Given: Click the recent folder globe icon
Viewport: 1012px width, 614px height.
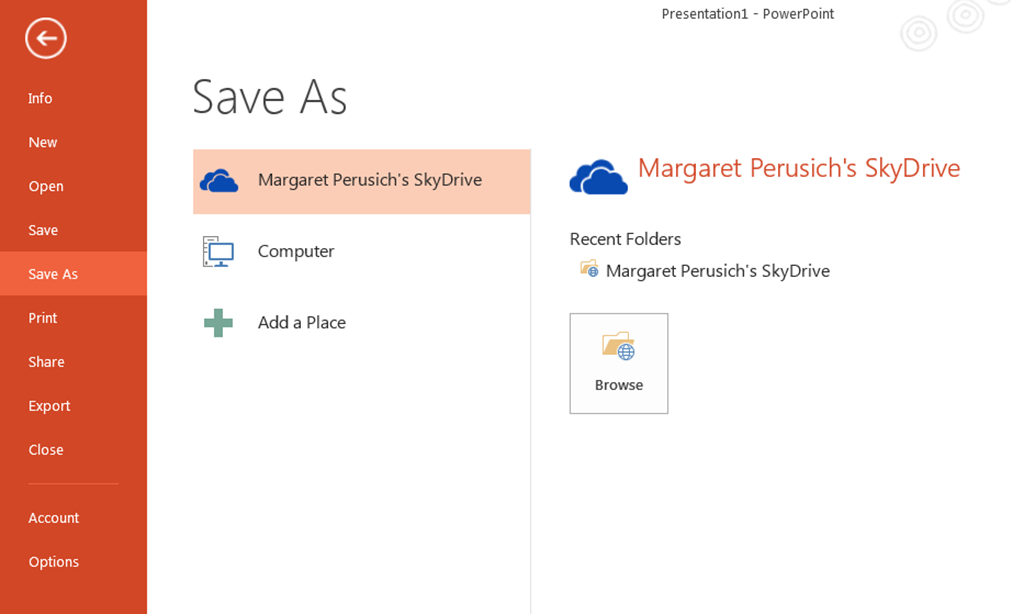Looking at the screenshot, I should tap(589, 269).
